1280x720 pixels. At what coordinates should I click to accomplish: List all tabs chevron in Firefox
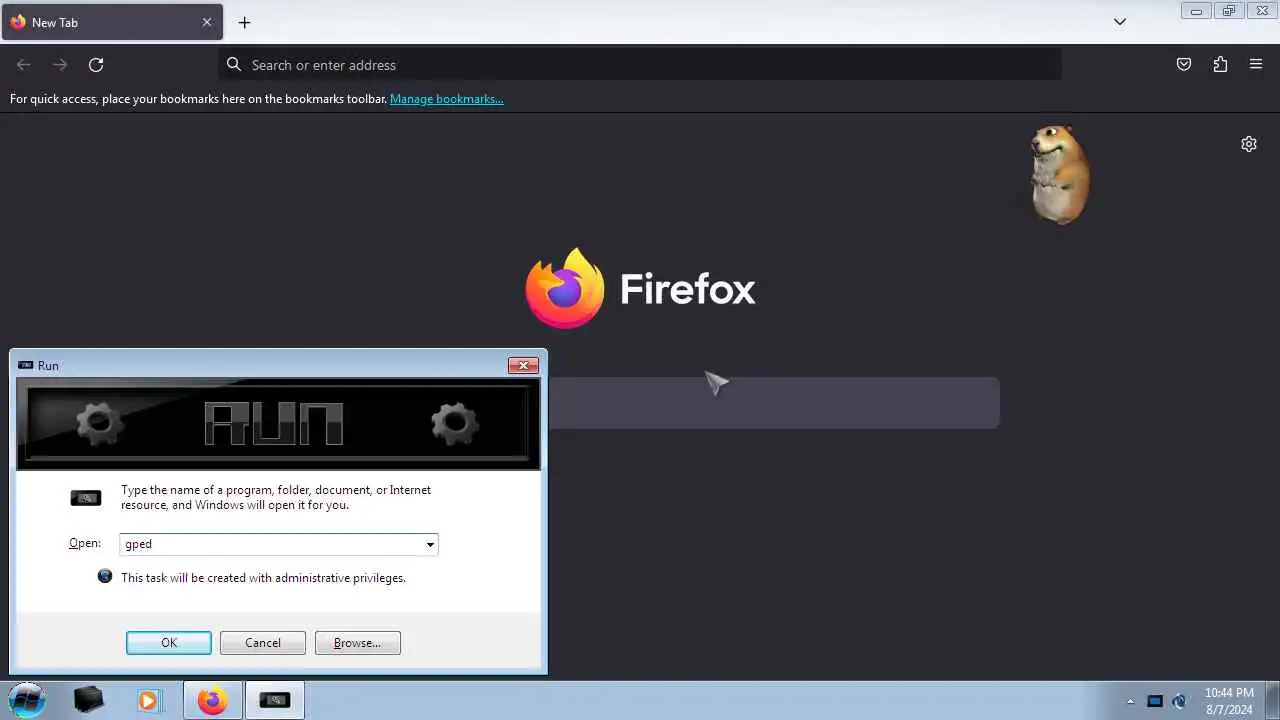point(1120,22)
